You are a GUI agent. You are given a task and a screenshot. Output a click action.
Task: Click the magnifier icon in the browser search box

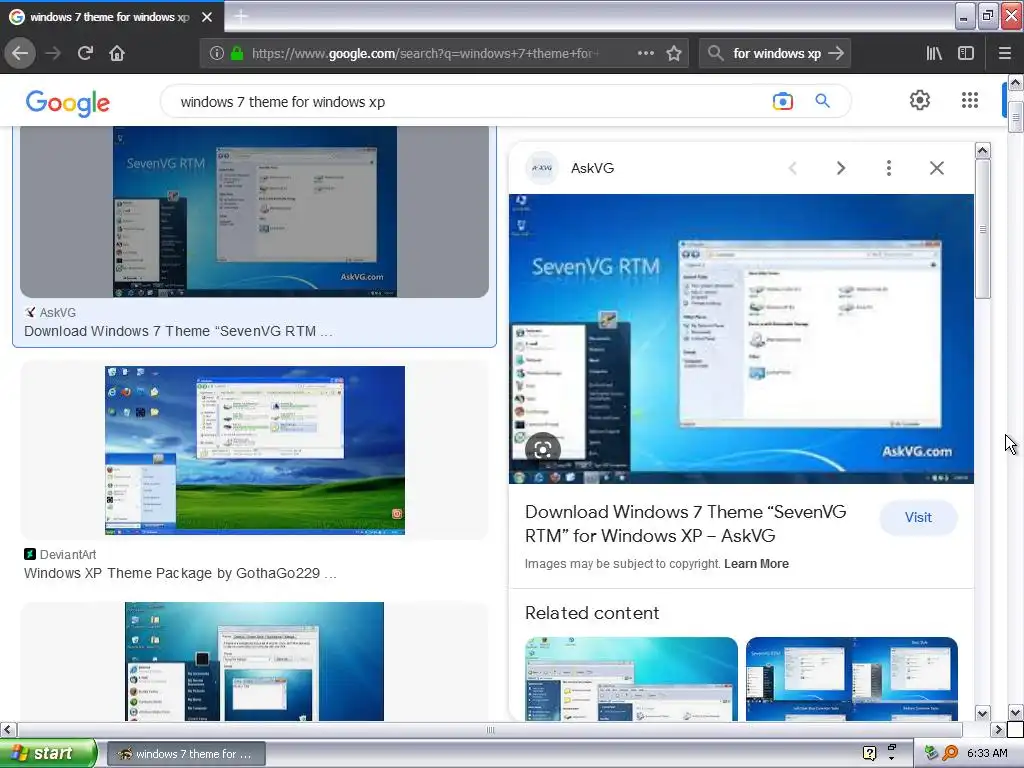[x=716, y=54]
